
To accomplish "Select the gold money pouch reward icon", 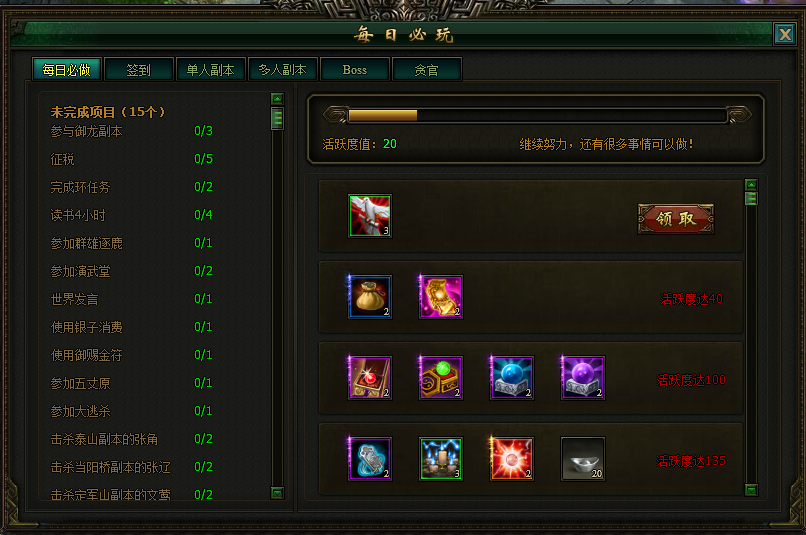I will [370, 297].
